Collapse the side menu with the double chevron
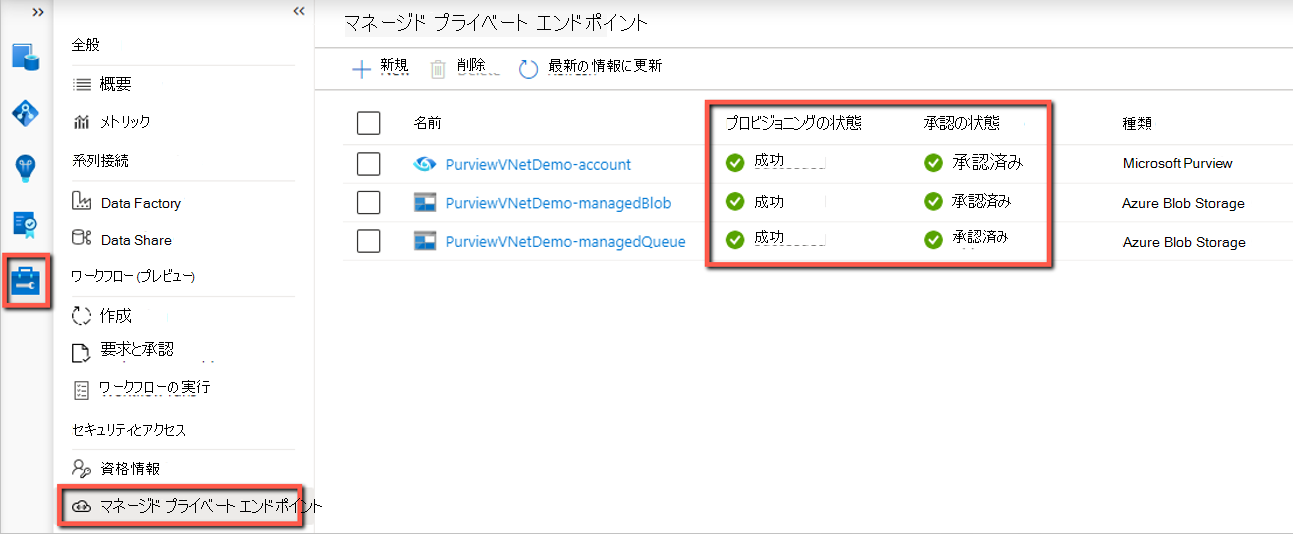Image resolution: width=1293 pixels, height=534 pixels. (x=298, y=11)
